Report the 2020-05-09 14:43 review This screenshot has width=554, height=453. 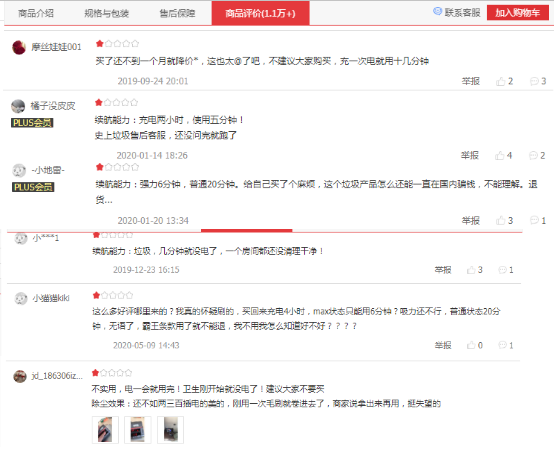[x=443, y=345]
